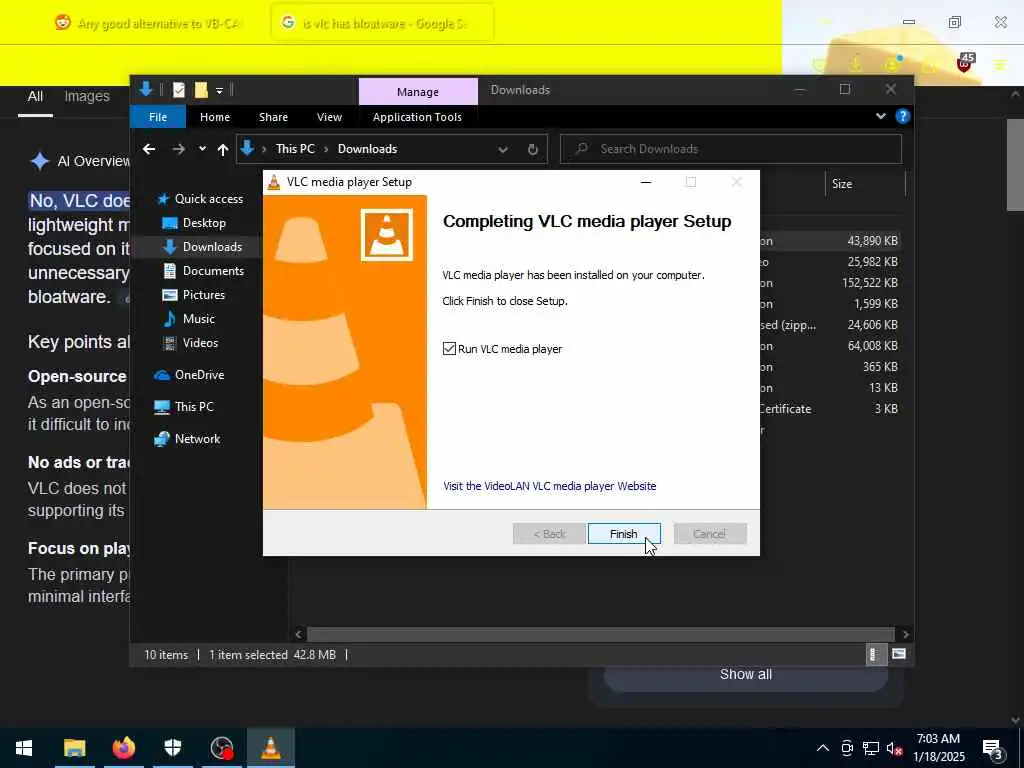Viewport: 1024px width, 768px height.
Task: Switch to large icons view layout
Action: point(899,654)
